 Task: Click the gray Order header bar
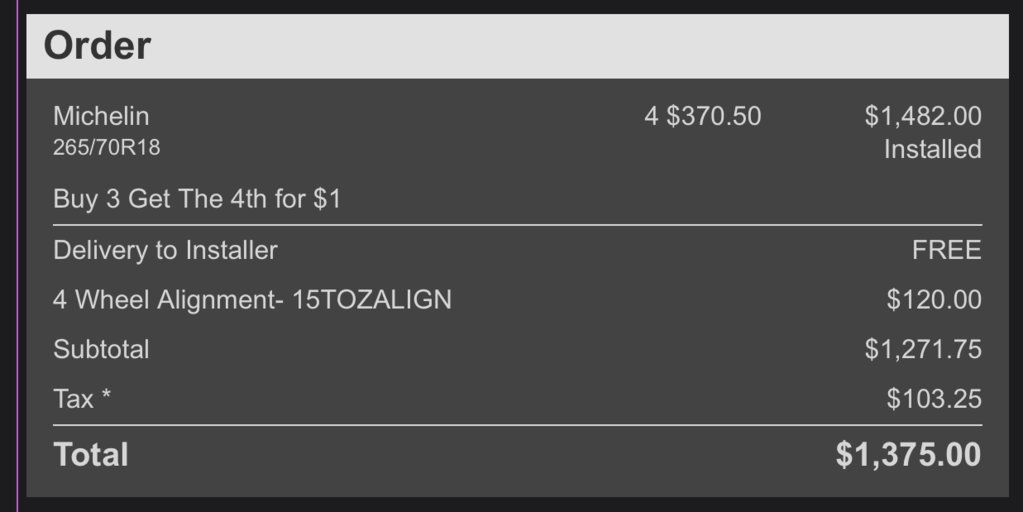click(x=517, y=46)
